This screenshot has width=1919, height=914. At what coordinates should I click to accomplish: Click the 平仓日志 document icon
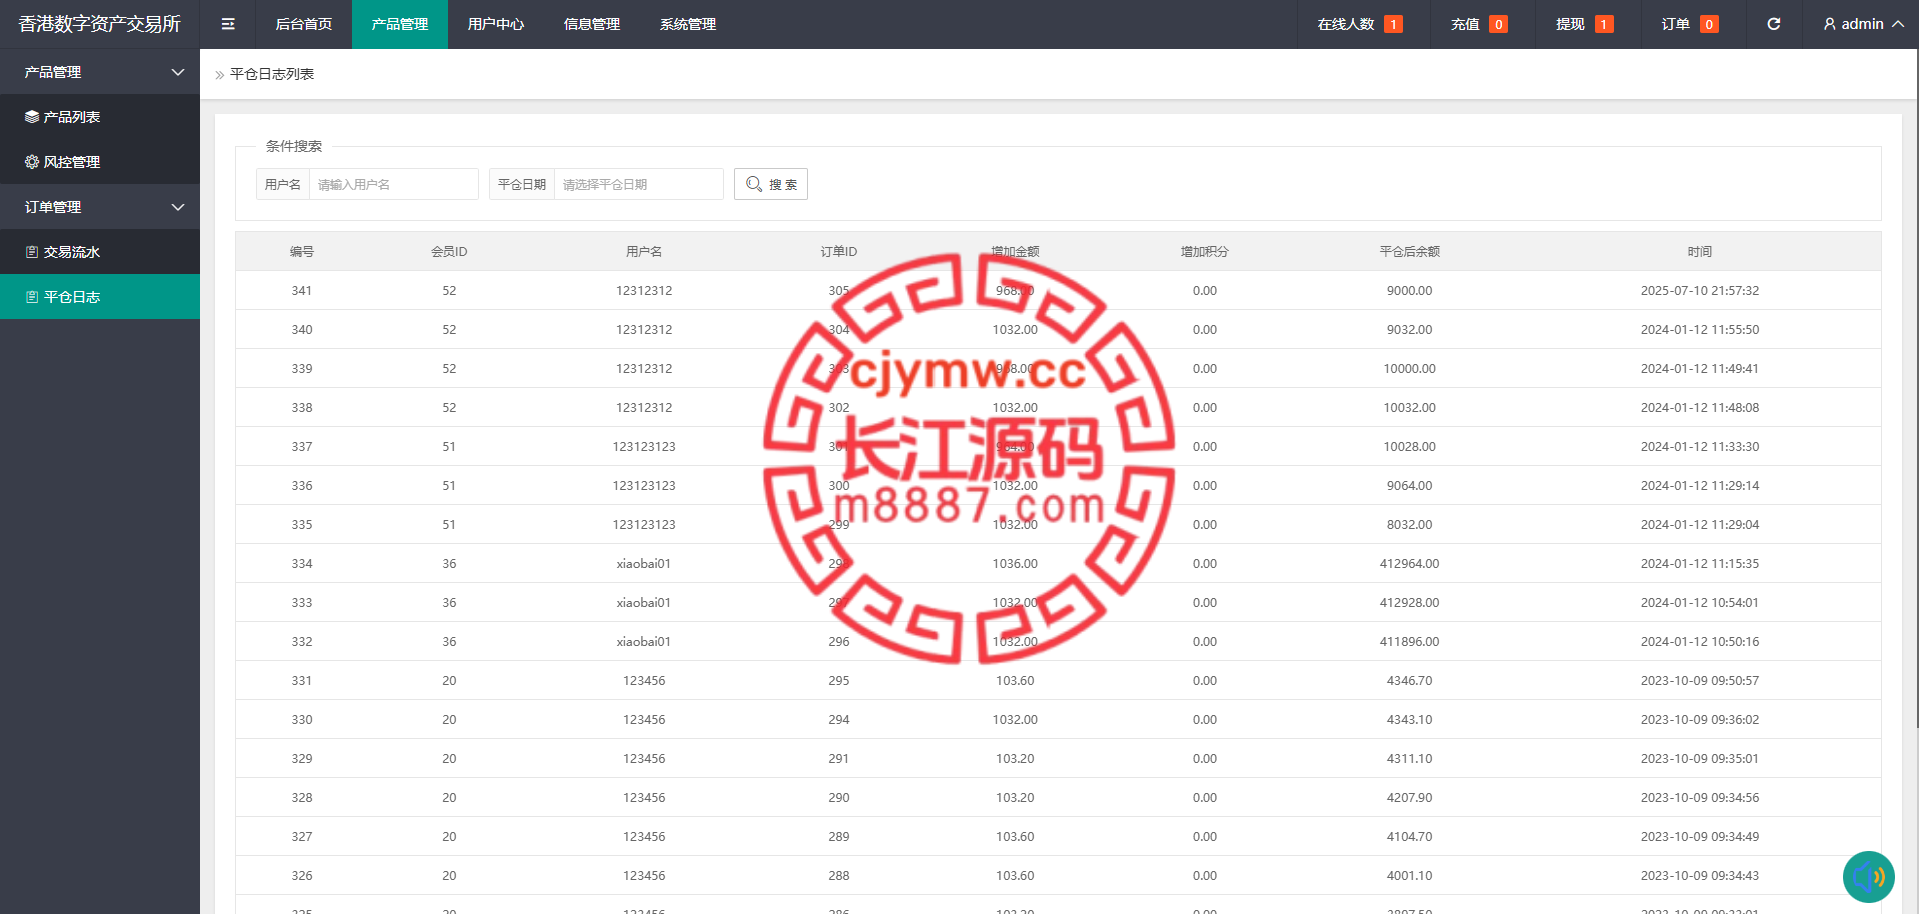tap(32, 297)
